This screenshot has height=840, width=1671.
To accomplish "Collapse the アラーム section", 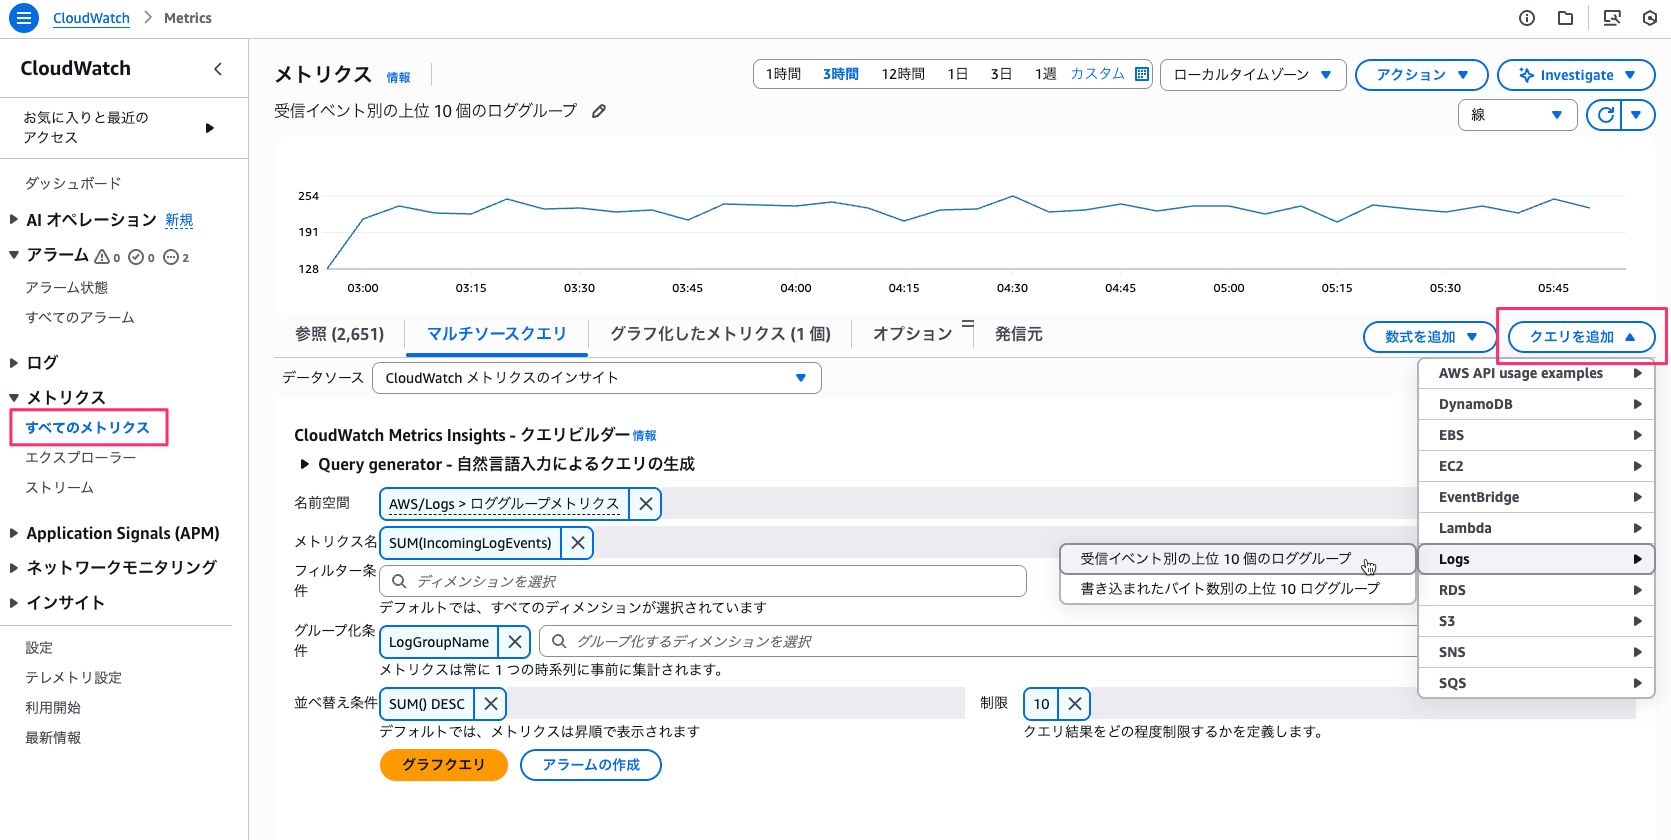I will pyautogui.click(x=14, y=255).
